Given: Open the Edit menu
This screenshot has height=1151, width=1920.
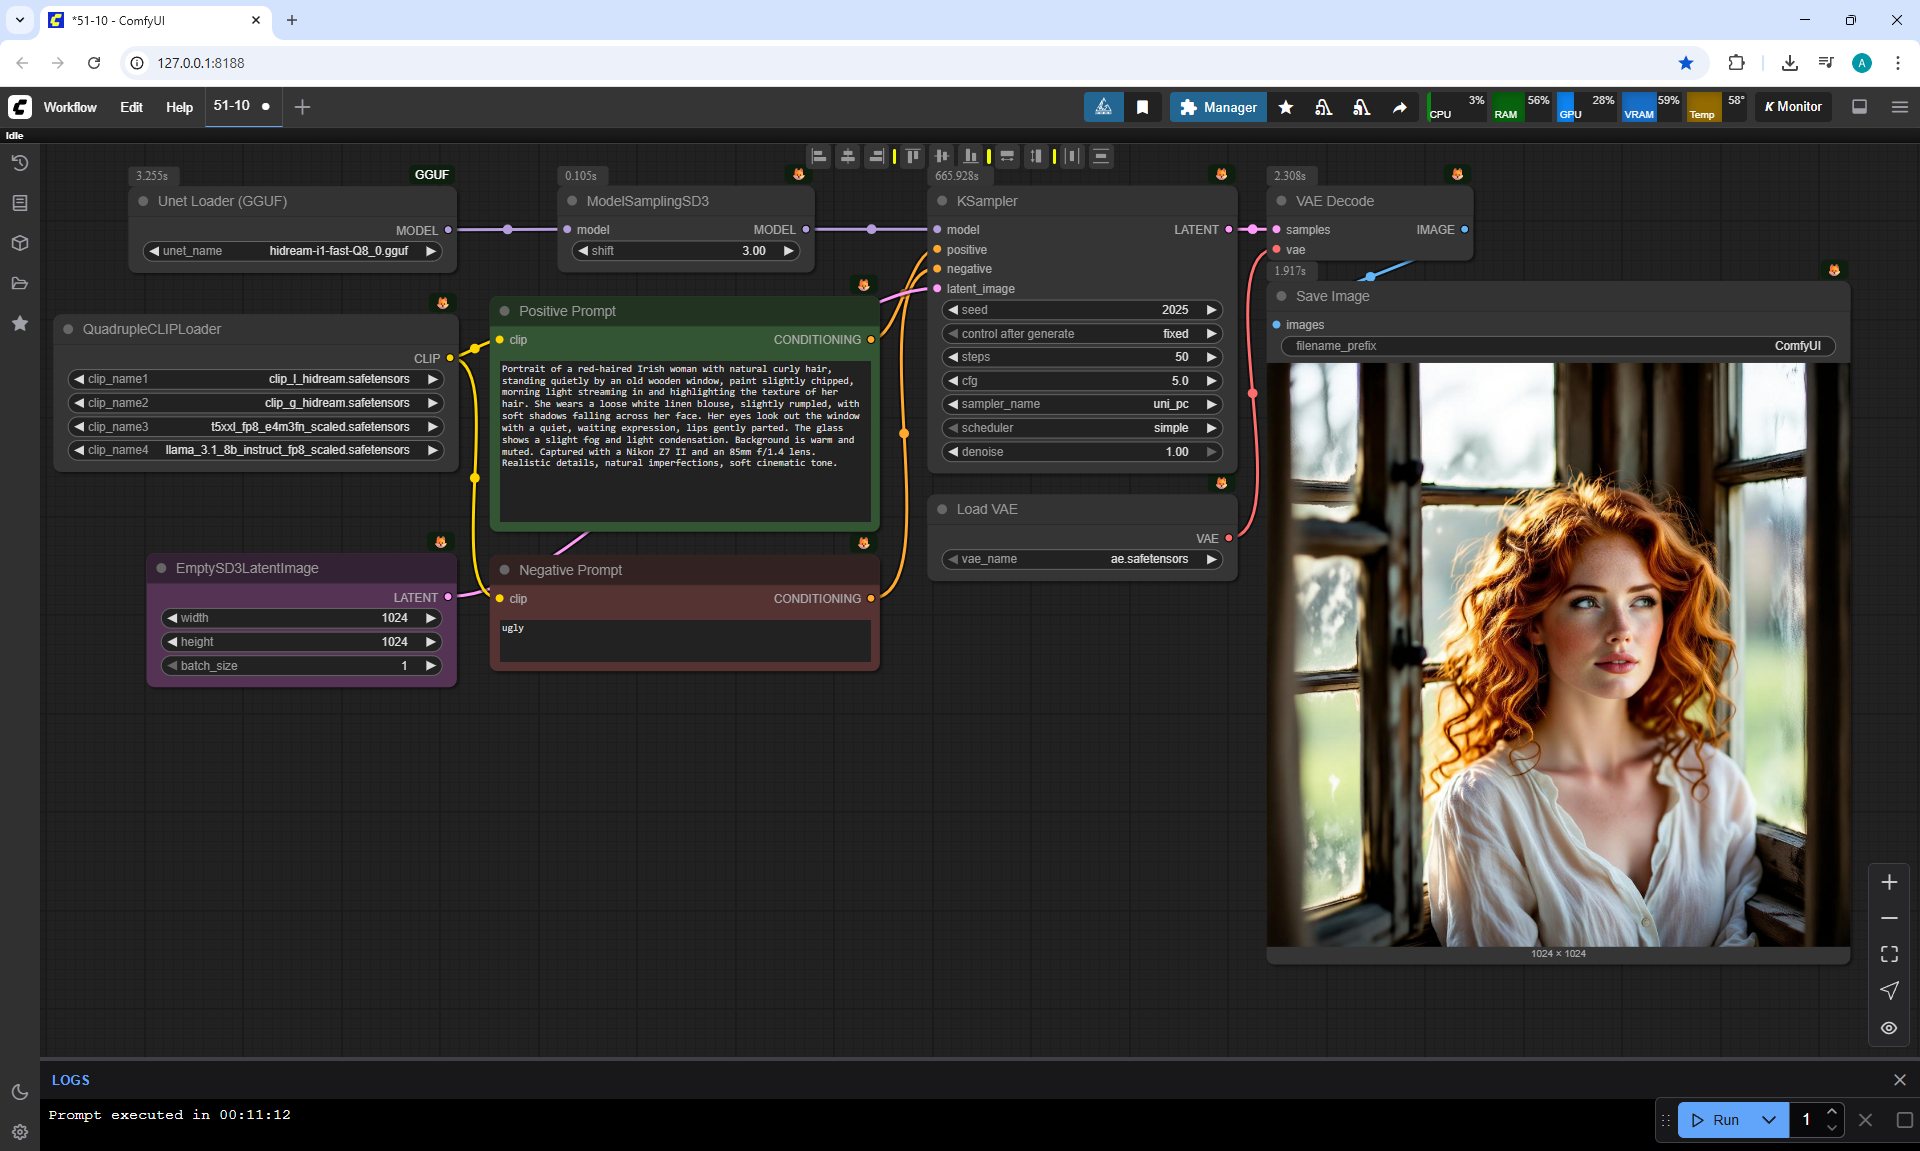Looking at the screenshot, I should click(131, 107).
